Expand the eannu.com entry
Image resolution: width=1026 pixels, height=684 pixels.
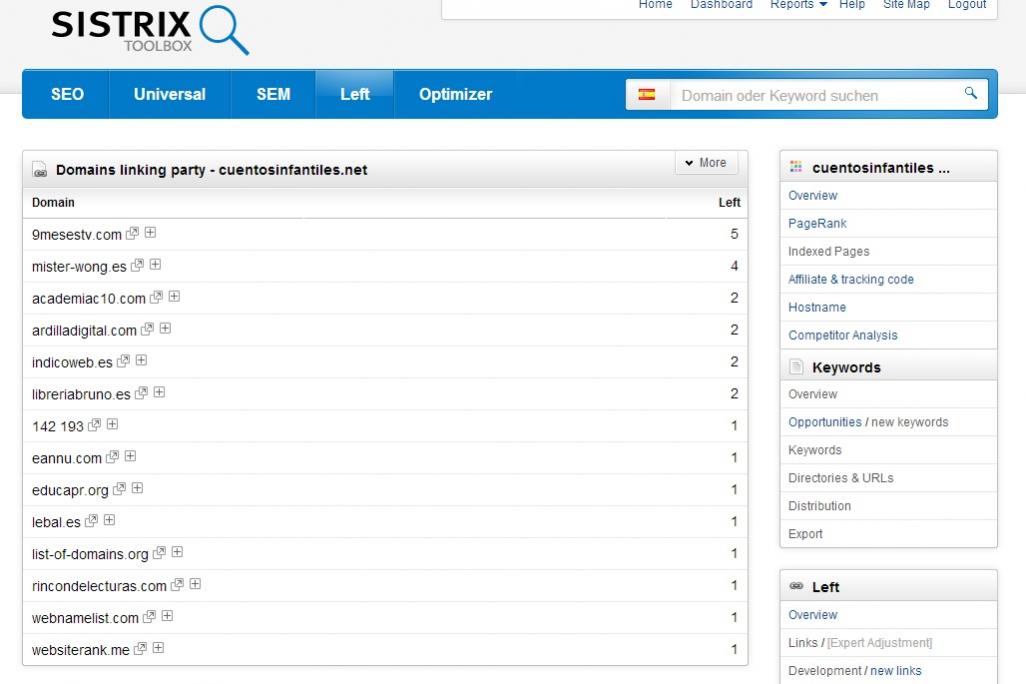tap(130, 457)
